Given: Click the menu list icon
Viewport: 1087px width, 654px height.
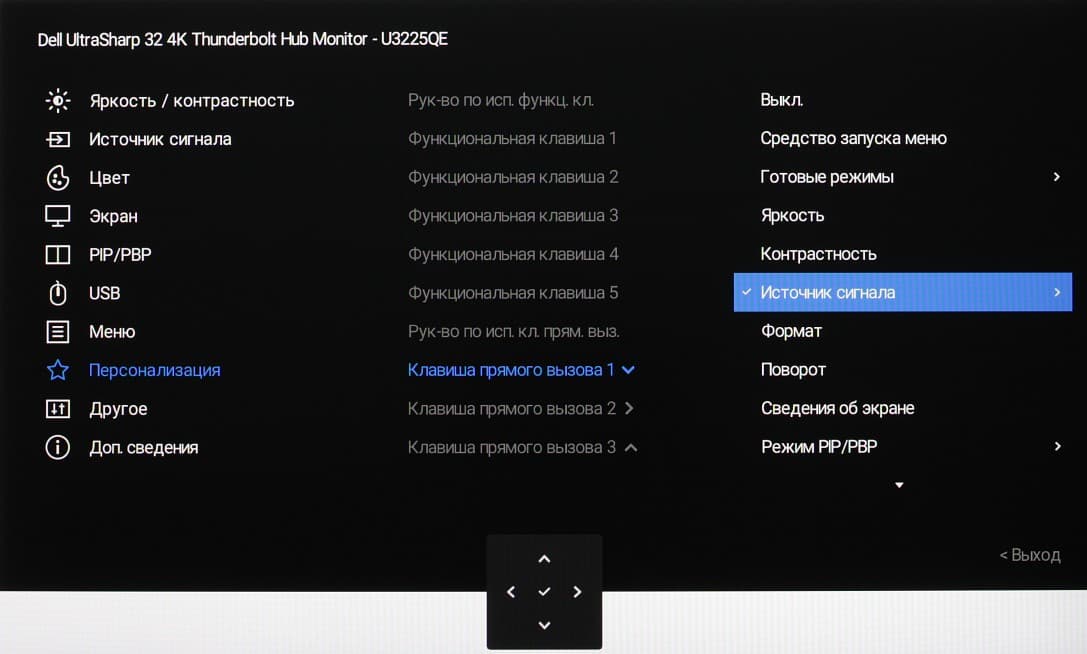Looking at the screenshot, I should coord(58,332).
